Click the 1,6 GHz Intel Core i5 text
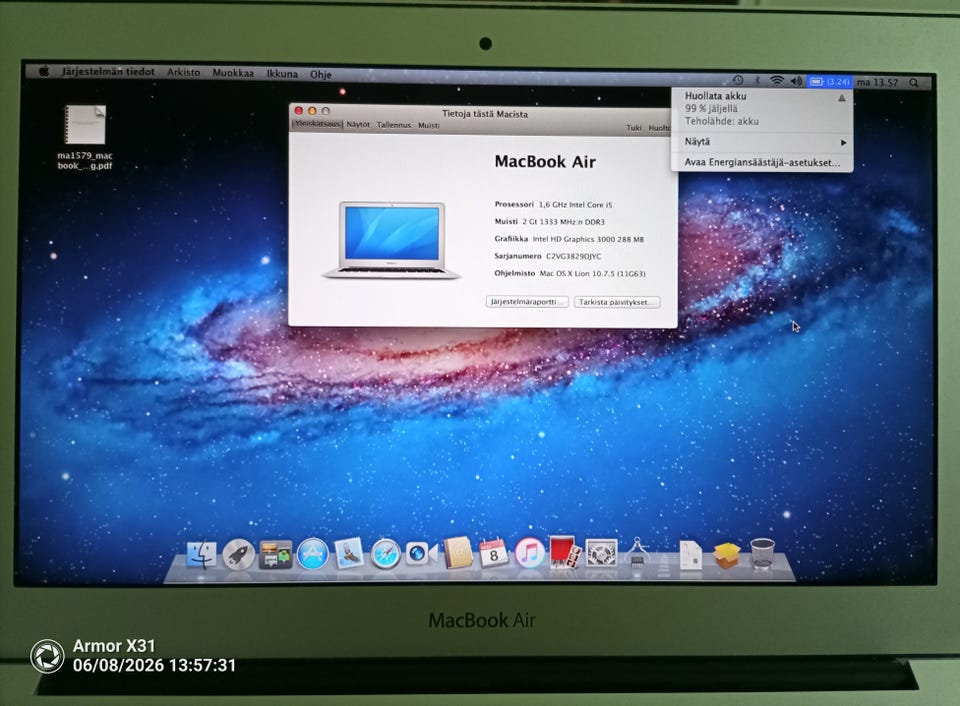 575,205
